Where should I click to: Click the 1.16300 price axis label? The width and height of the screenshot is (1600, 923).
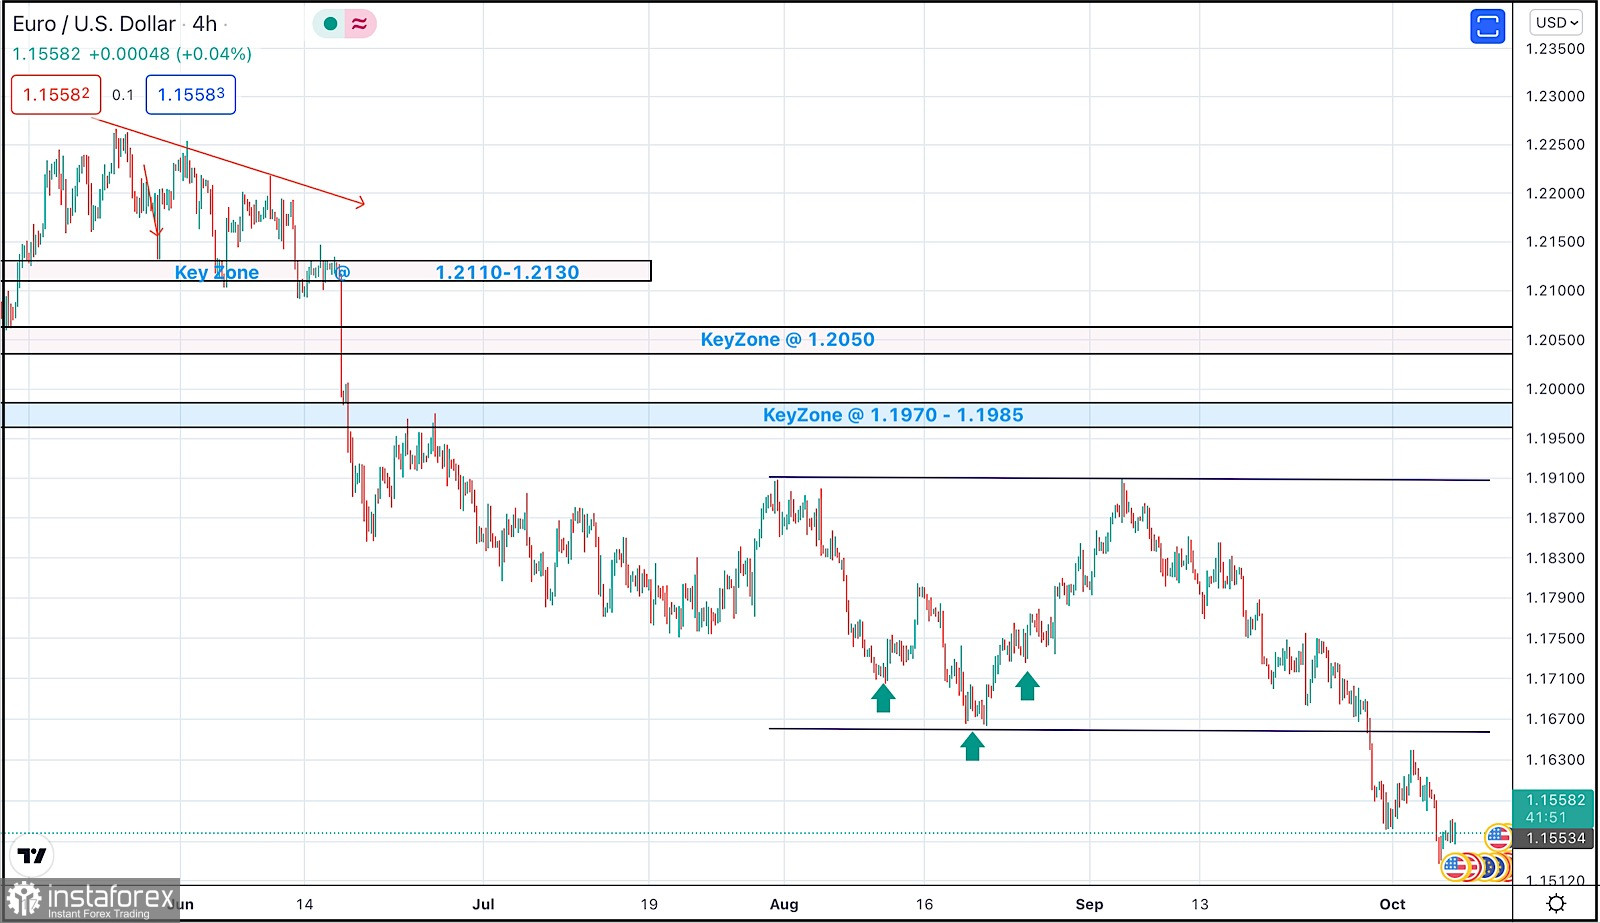(1555, 760)
